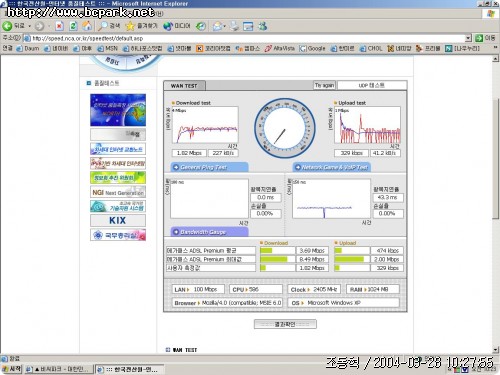The height and width of the screenshot is (375, 500).
Task: Open Favorites star icon
Action: tap(130, 26)
